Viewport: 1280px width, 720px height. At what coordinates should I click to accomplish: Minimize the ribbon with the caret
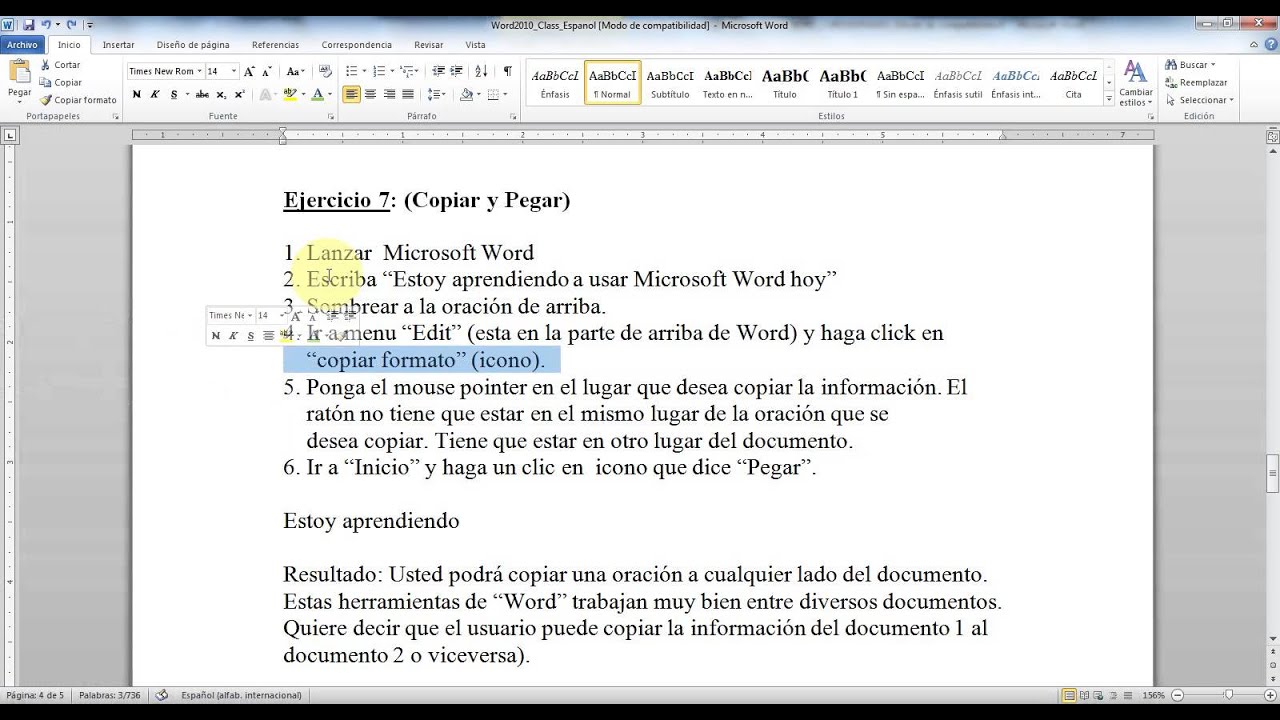click(1252, 44)
